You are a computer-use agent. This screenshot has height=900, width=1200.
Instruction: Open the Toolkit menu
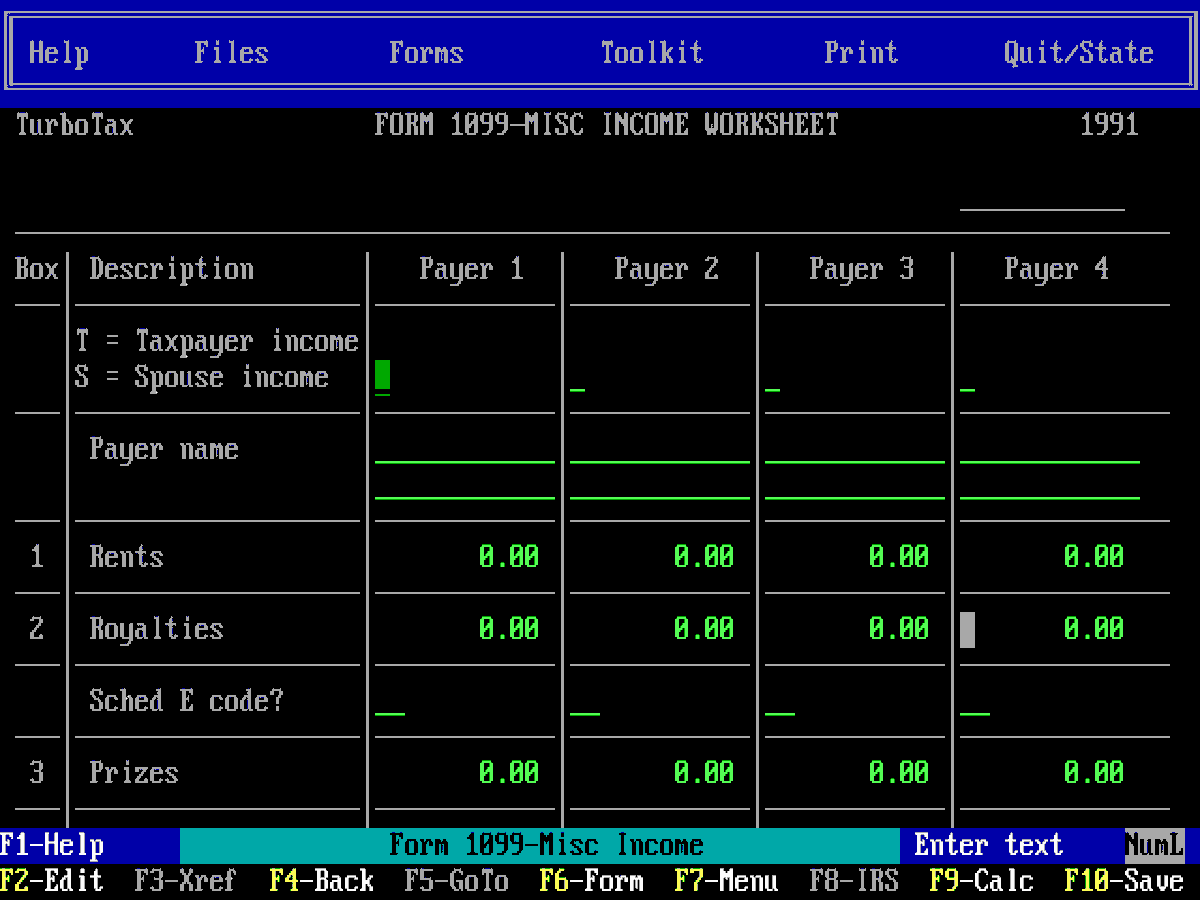(x=652, y=53)
